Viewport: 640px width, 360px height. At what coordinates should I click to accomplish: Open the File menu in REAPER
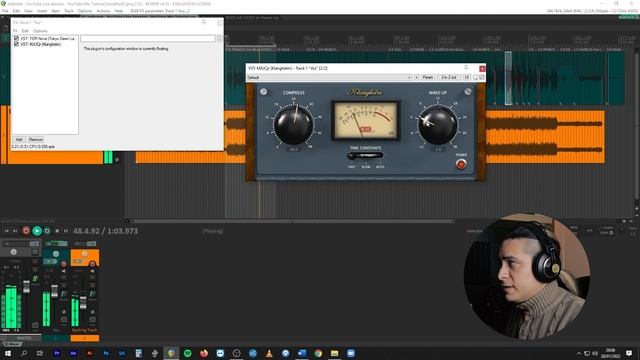[5, 11]
